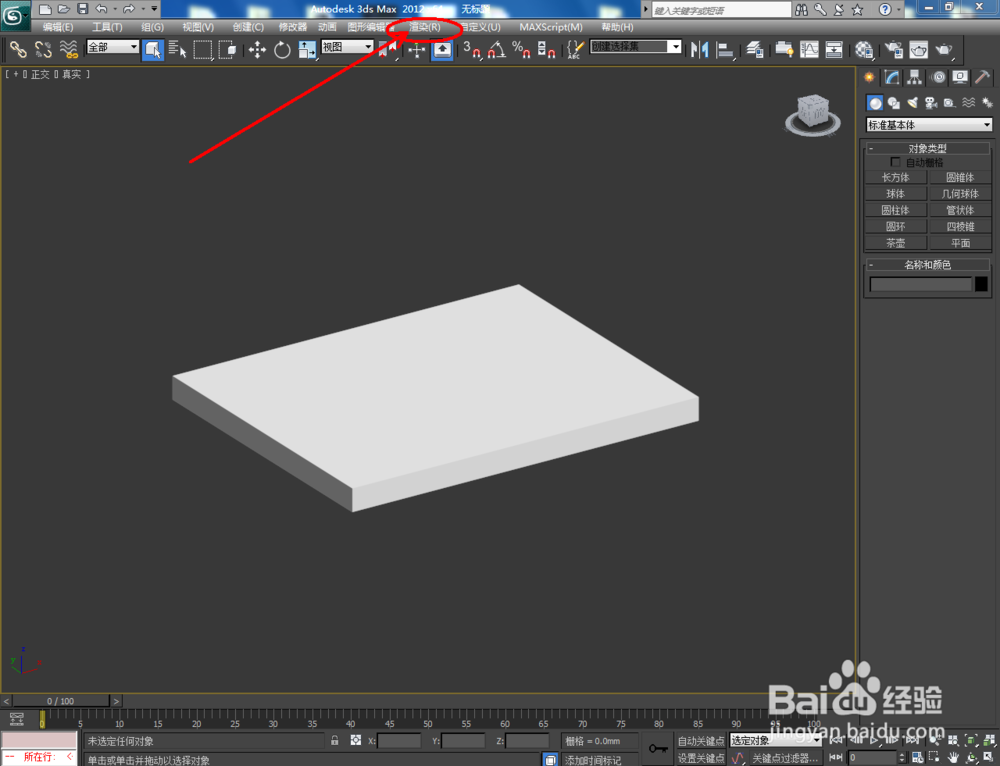Screen dimensions: 1000x766
Task: Click the 球体 sphere button
Action: tap(895, 194)
